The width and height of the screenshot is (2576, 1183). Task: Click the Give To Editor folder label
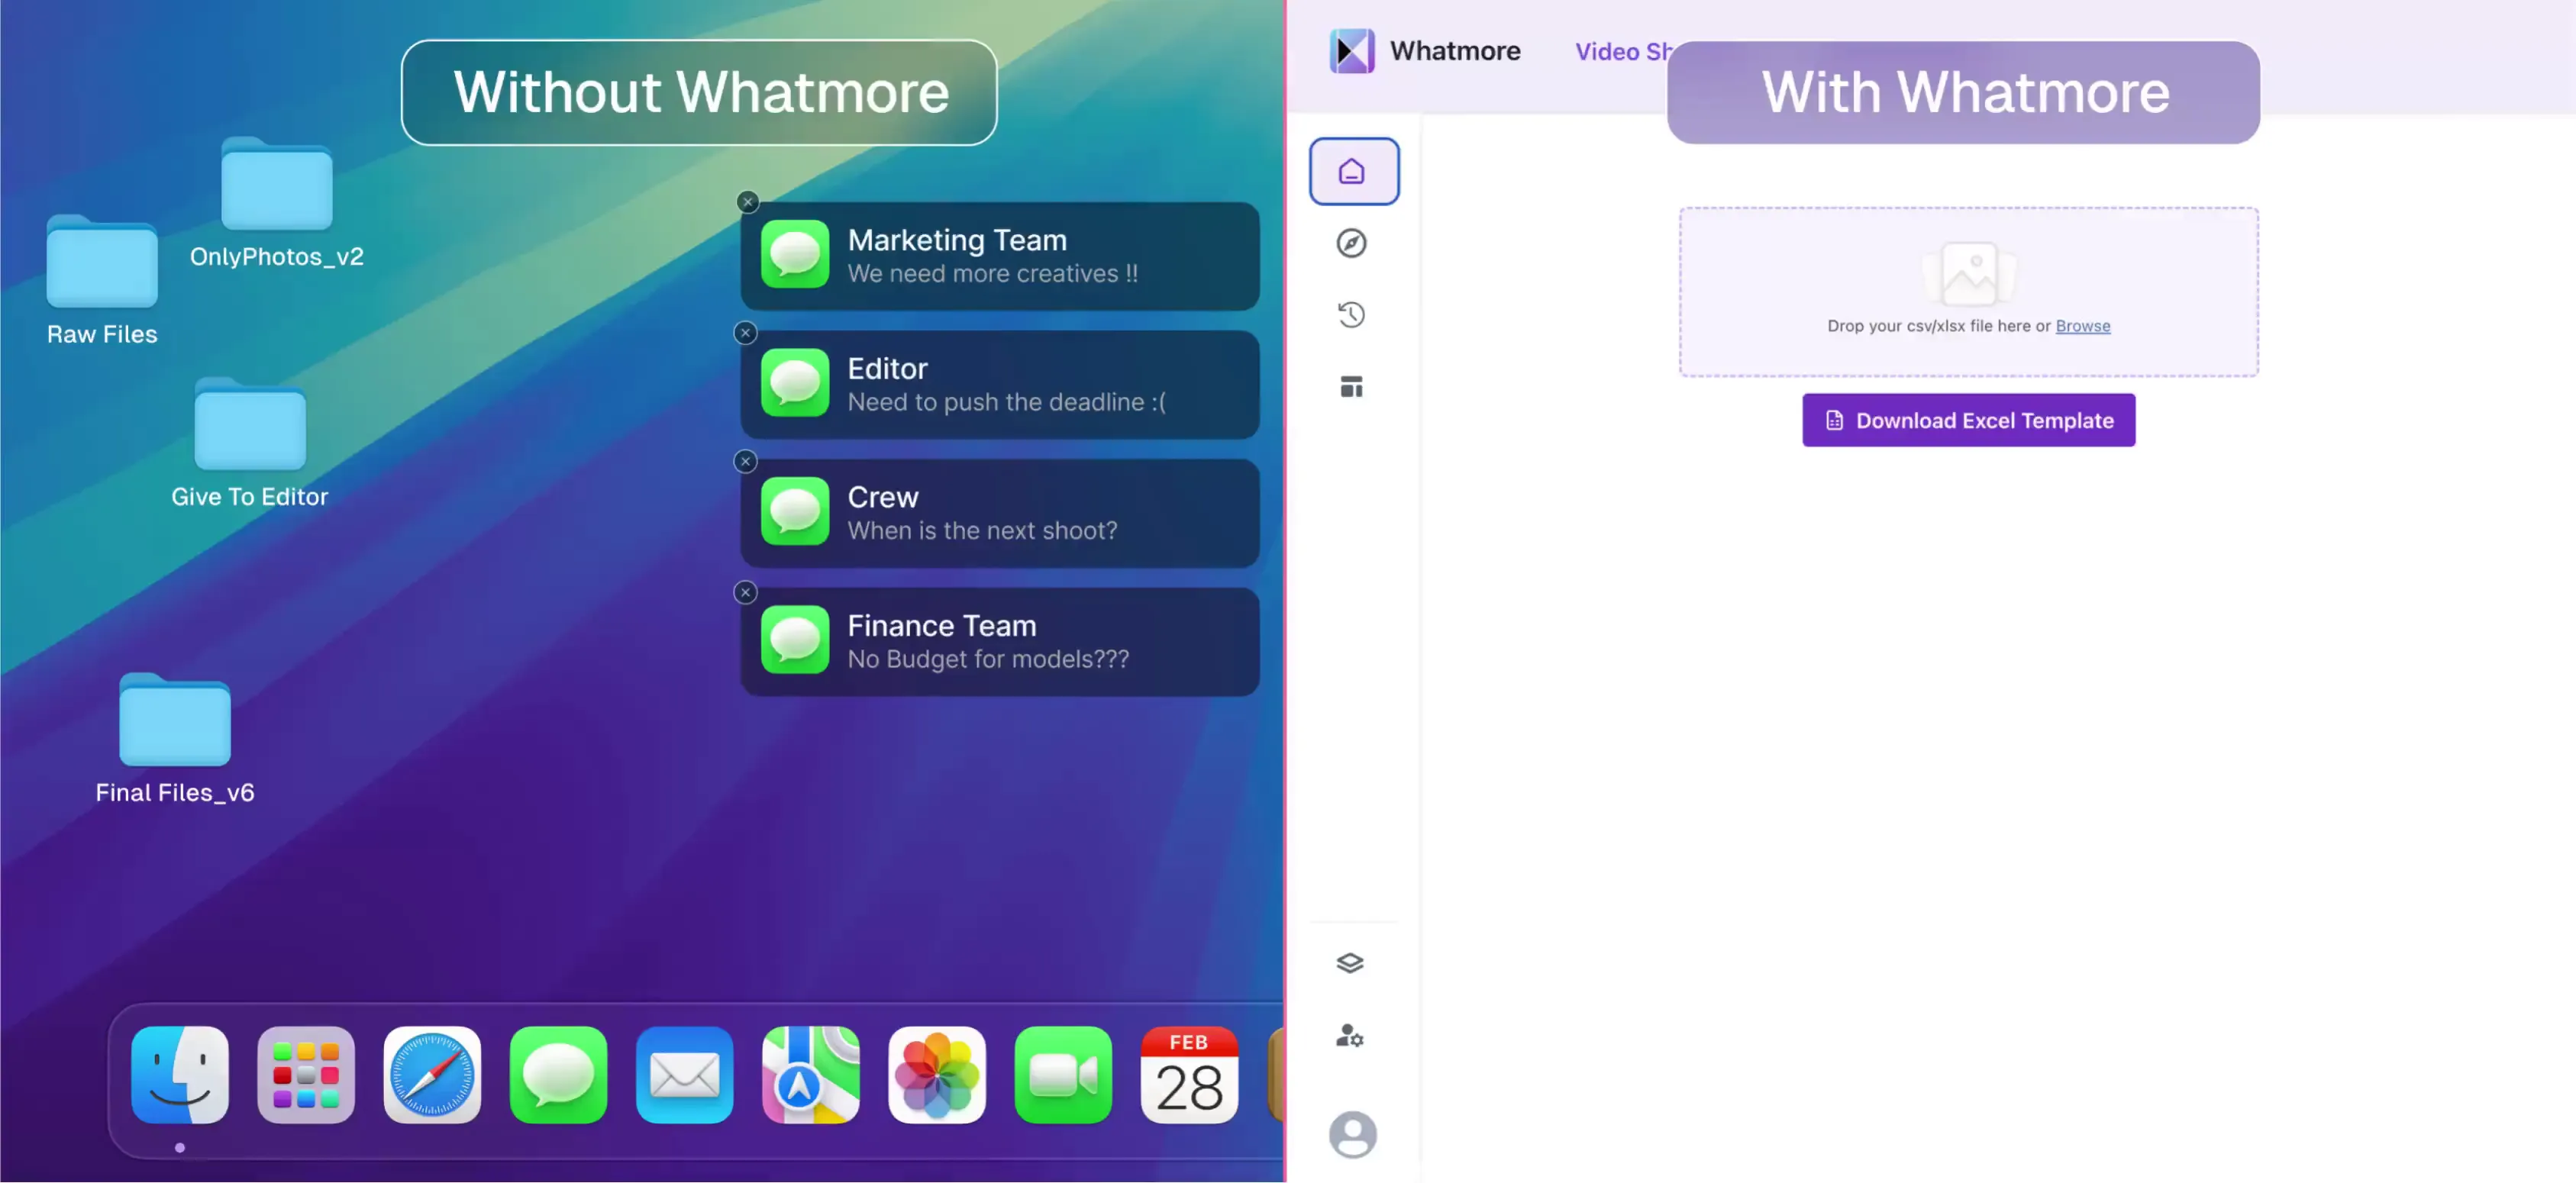pyautogui.click(x=249, y=496)
